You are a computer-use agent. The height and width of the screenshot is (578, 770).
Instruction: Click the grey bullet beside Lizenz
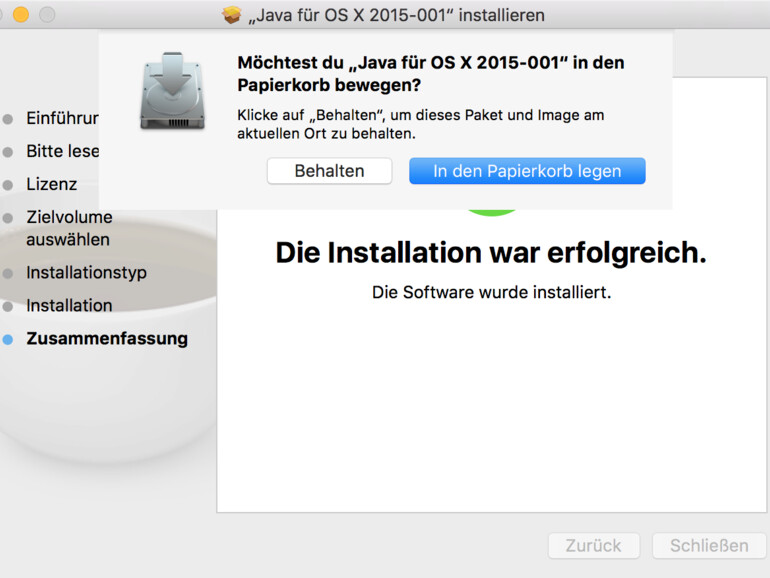click(8, 185)
